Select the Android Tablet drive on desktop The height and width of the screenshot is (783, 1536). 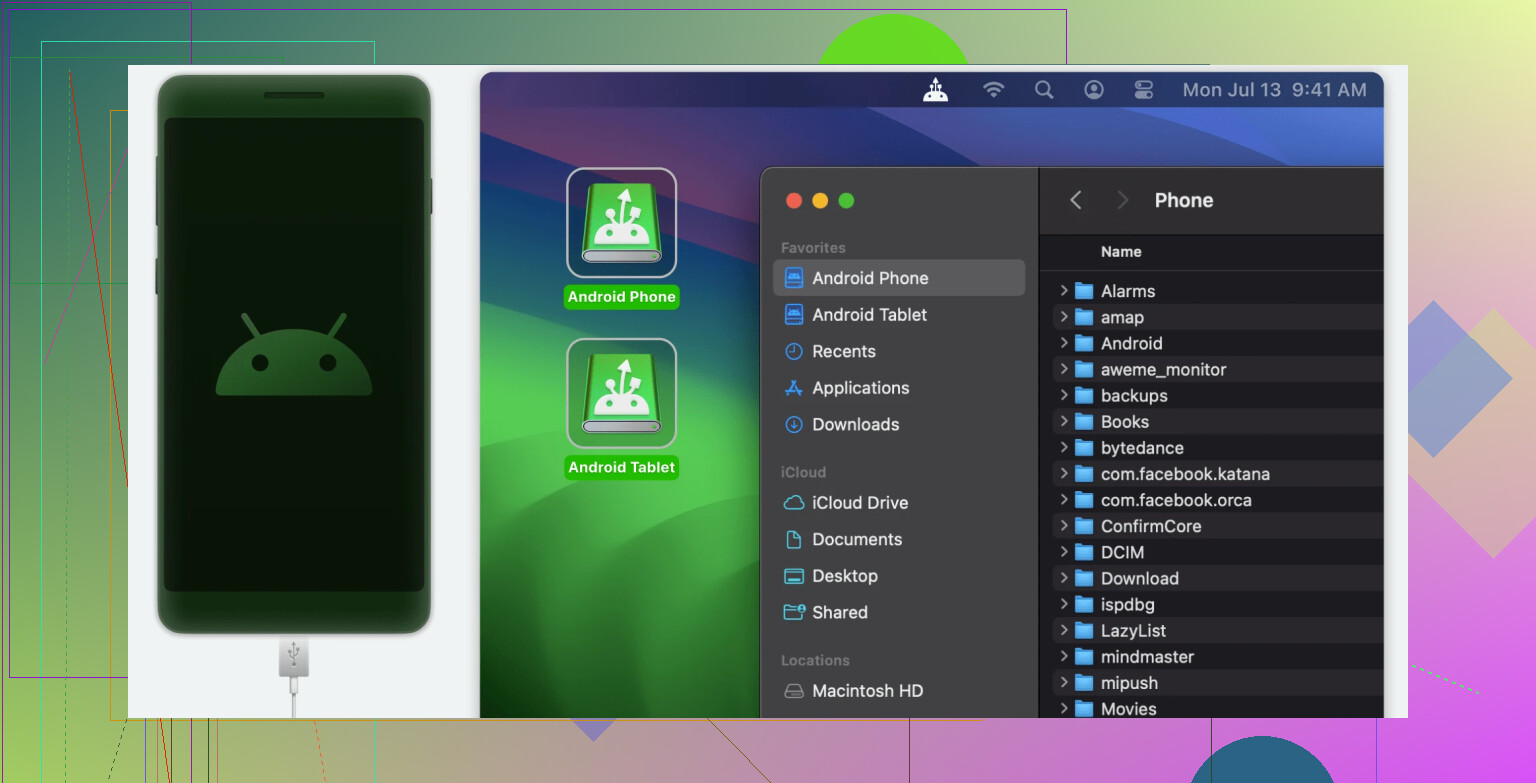(x=622, y=393)
